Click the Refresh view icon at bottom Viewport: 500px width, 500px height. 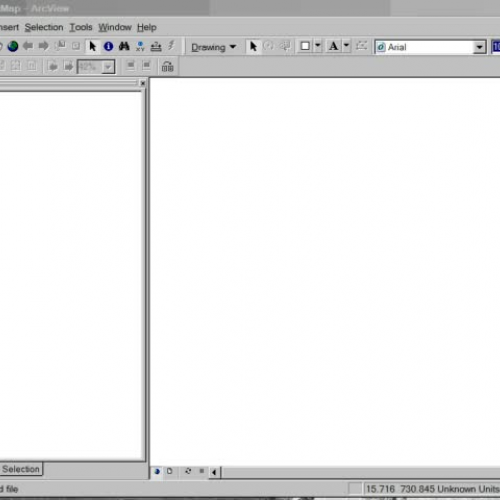[x=188, y=471]
